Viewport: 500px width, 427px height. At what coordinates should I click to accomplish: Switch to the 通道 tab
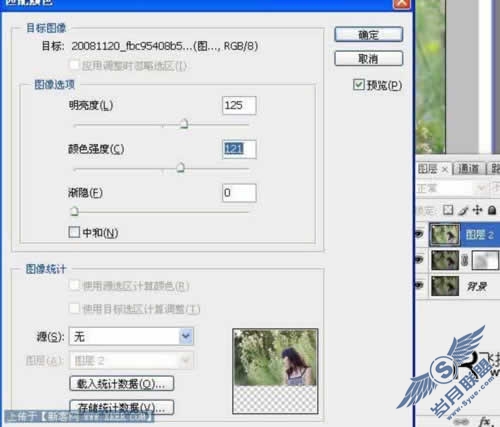(x=469, y=169)
